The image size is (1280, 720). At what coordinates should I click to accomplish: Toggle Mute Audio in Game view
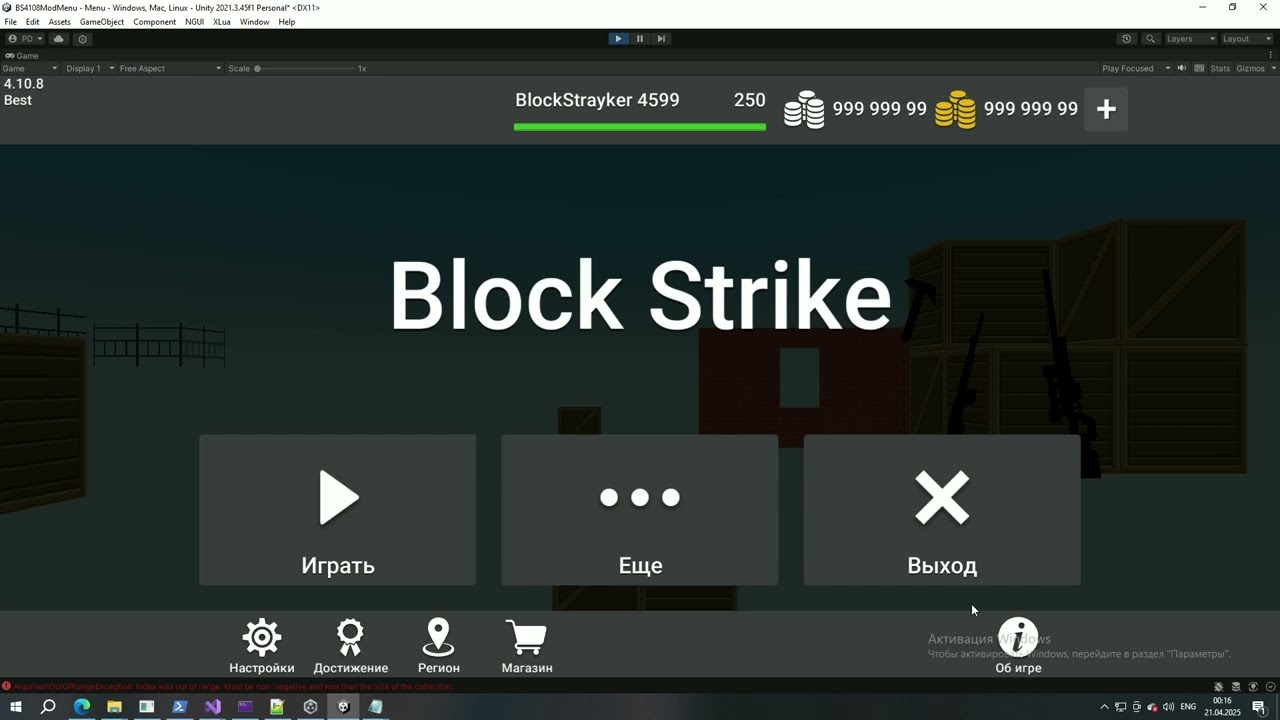1182,69
